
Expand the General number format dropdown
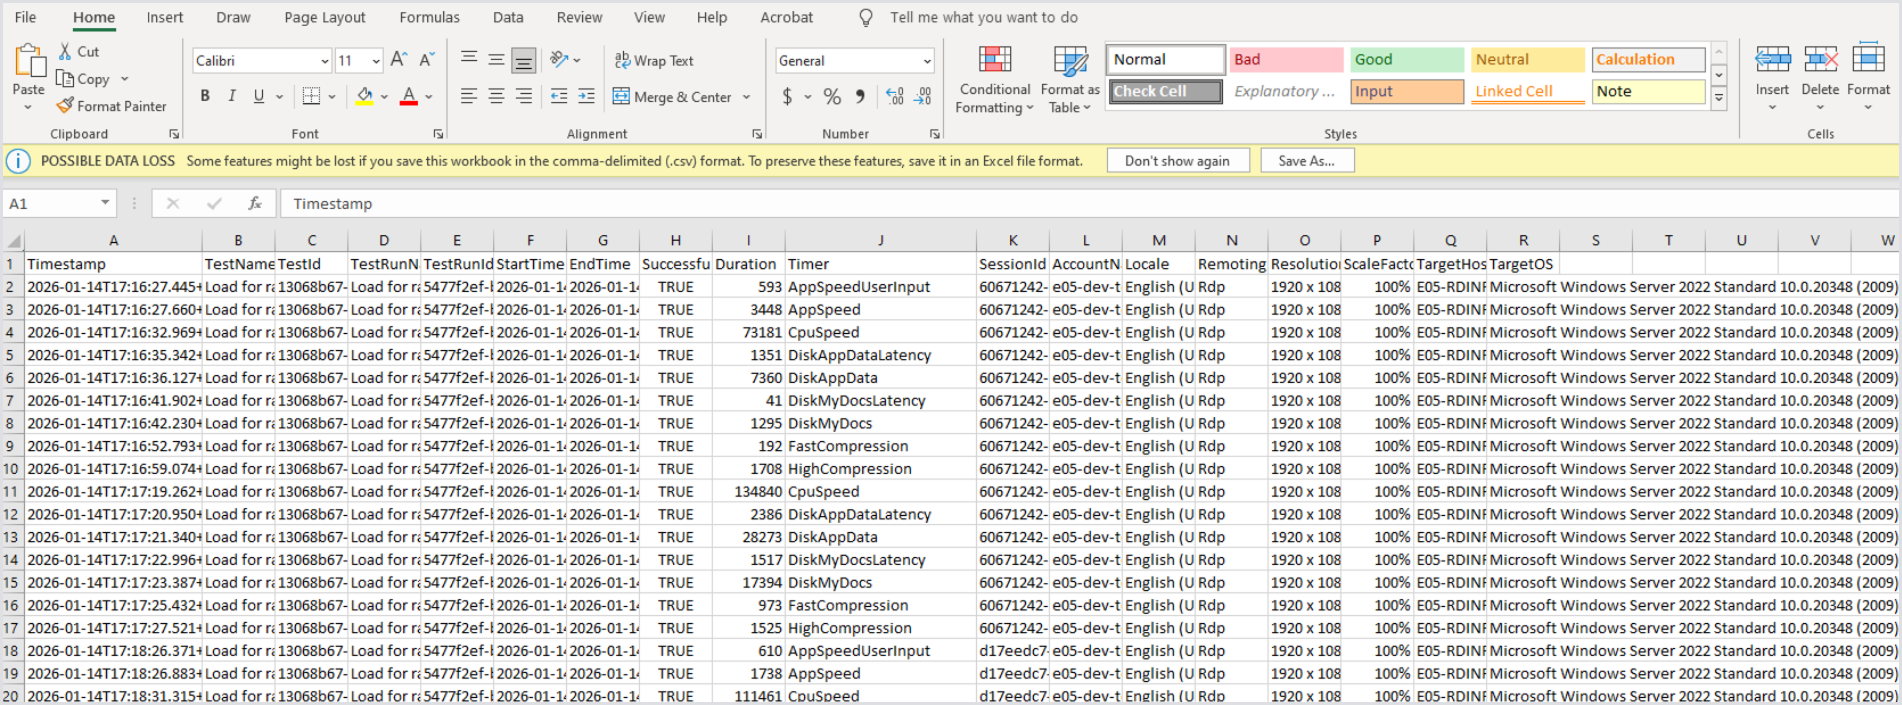point(927,61)
